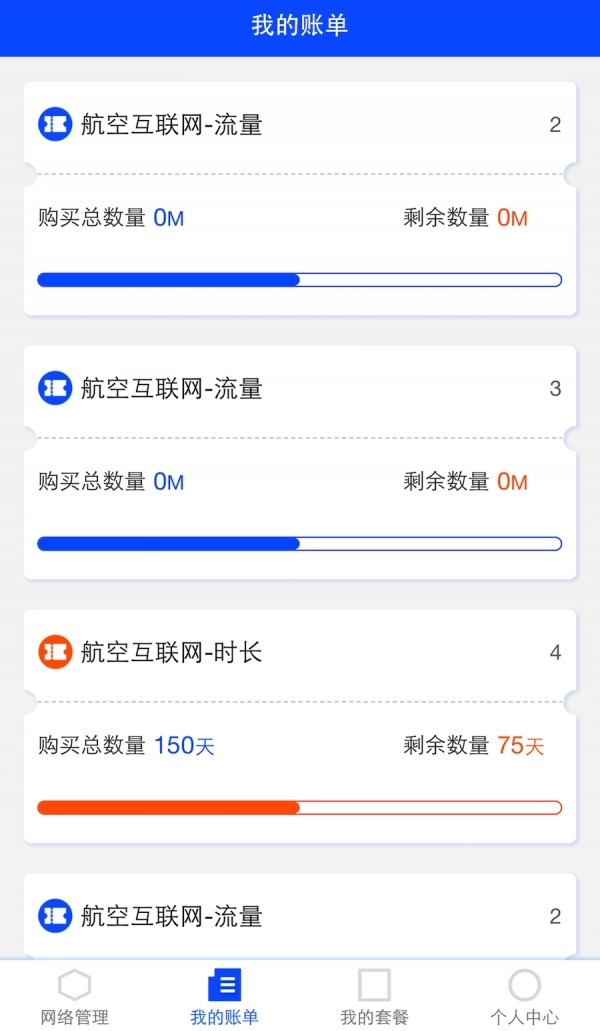Expand the second 航空互联网-流量 card
Screen dimensions: 600x1031
pyautogui.click(x=300, y=389)
